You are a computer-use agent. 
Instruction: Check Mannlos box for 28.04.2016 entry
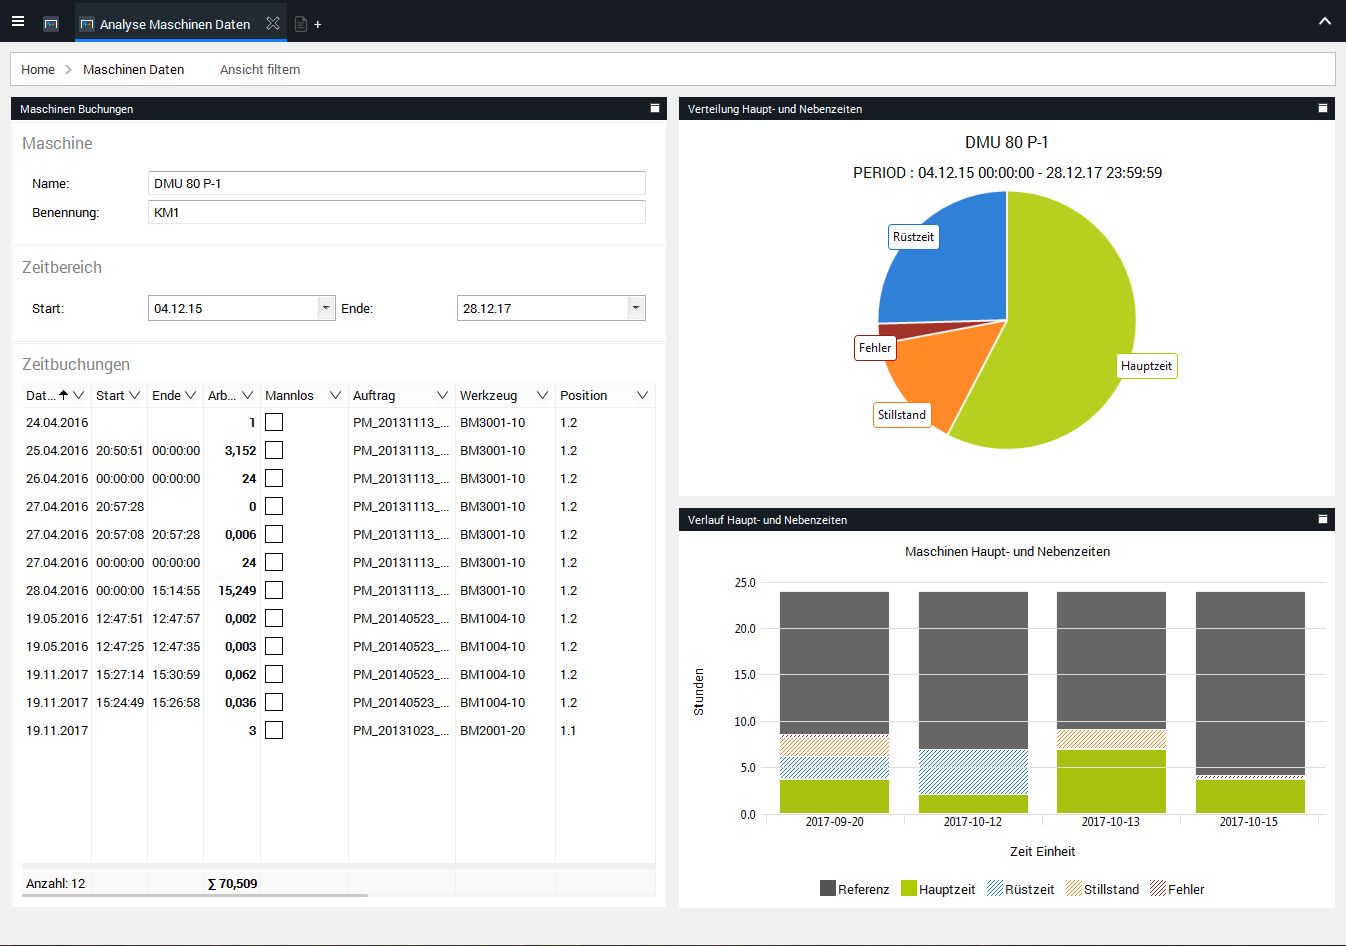(x=274, y=590)
